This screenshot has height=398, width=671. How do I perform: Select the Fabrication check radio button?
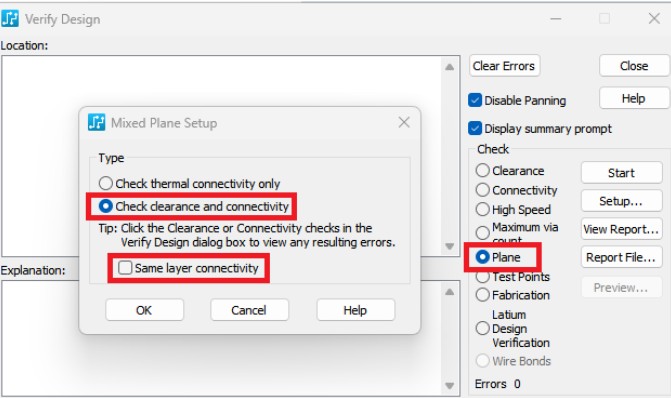pyautogui.click(x=482, y=295)
